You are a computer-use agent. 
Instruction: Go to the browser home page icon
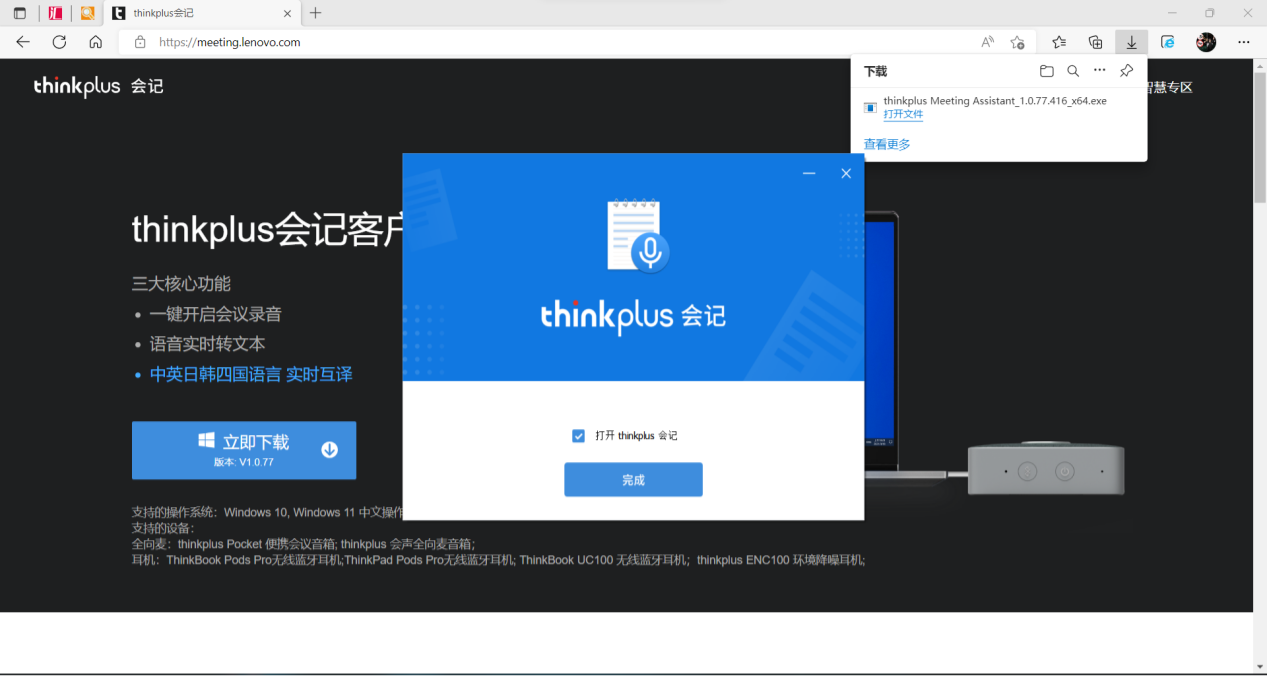pyautogui.click(x=96, y=42)
